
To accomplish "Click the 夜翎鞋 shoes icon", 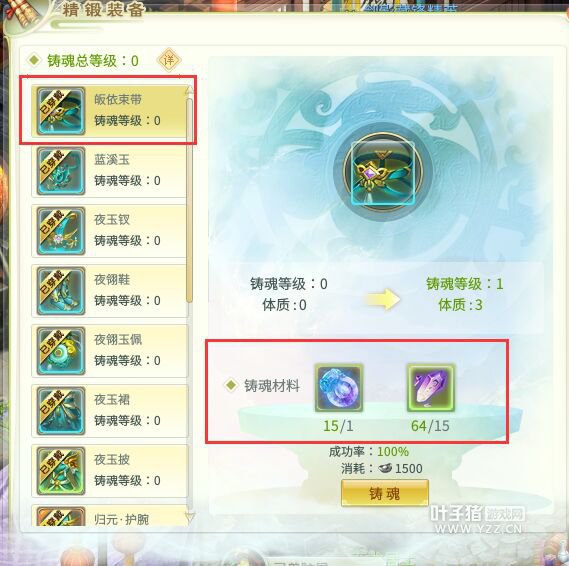I will click(x=61, y=291).
